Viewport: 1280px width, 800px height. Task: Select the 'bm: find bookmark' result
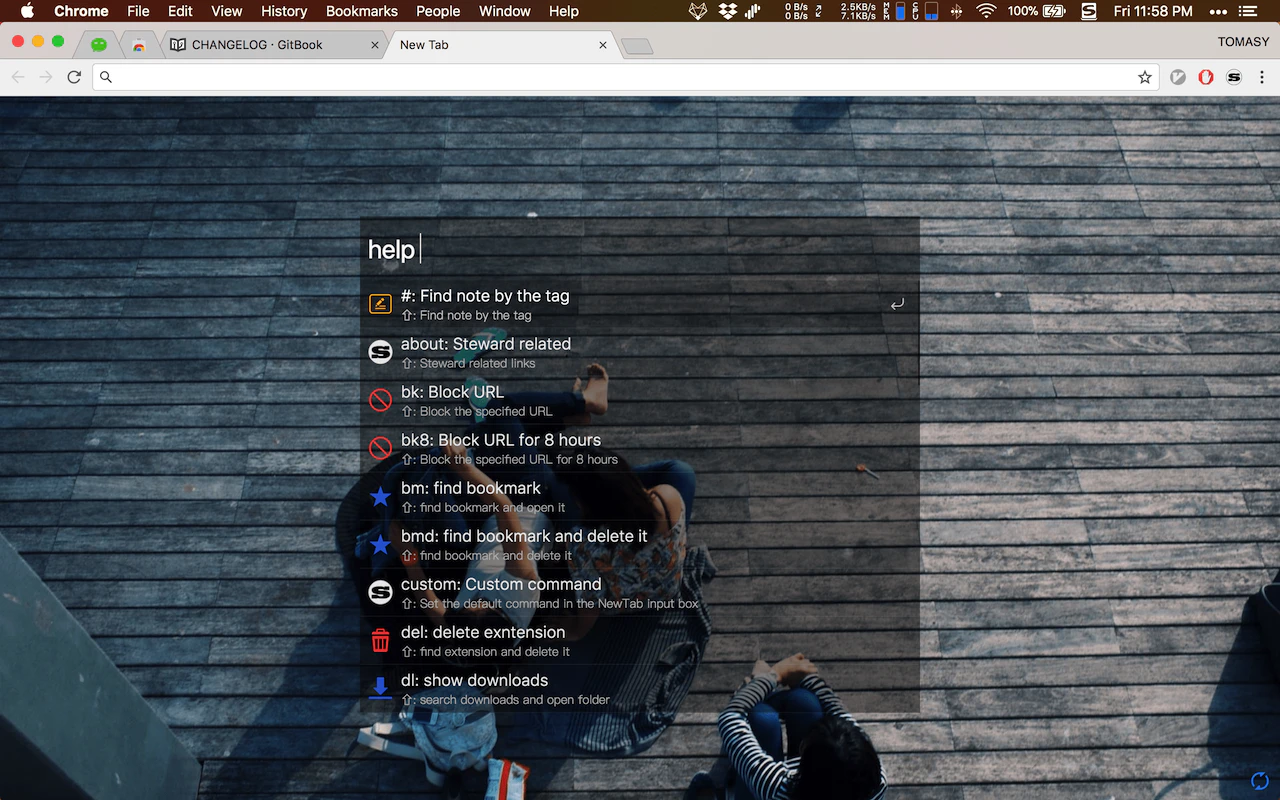[x=640, y=496]
